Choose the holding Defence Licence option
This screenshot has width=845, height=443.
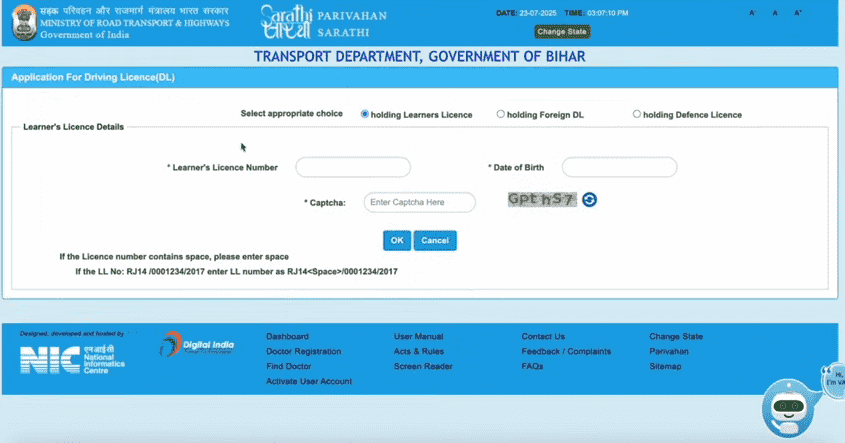tap(637, 114)
